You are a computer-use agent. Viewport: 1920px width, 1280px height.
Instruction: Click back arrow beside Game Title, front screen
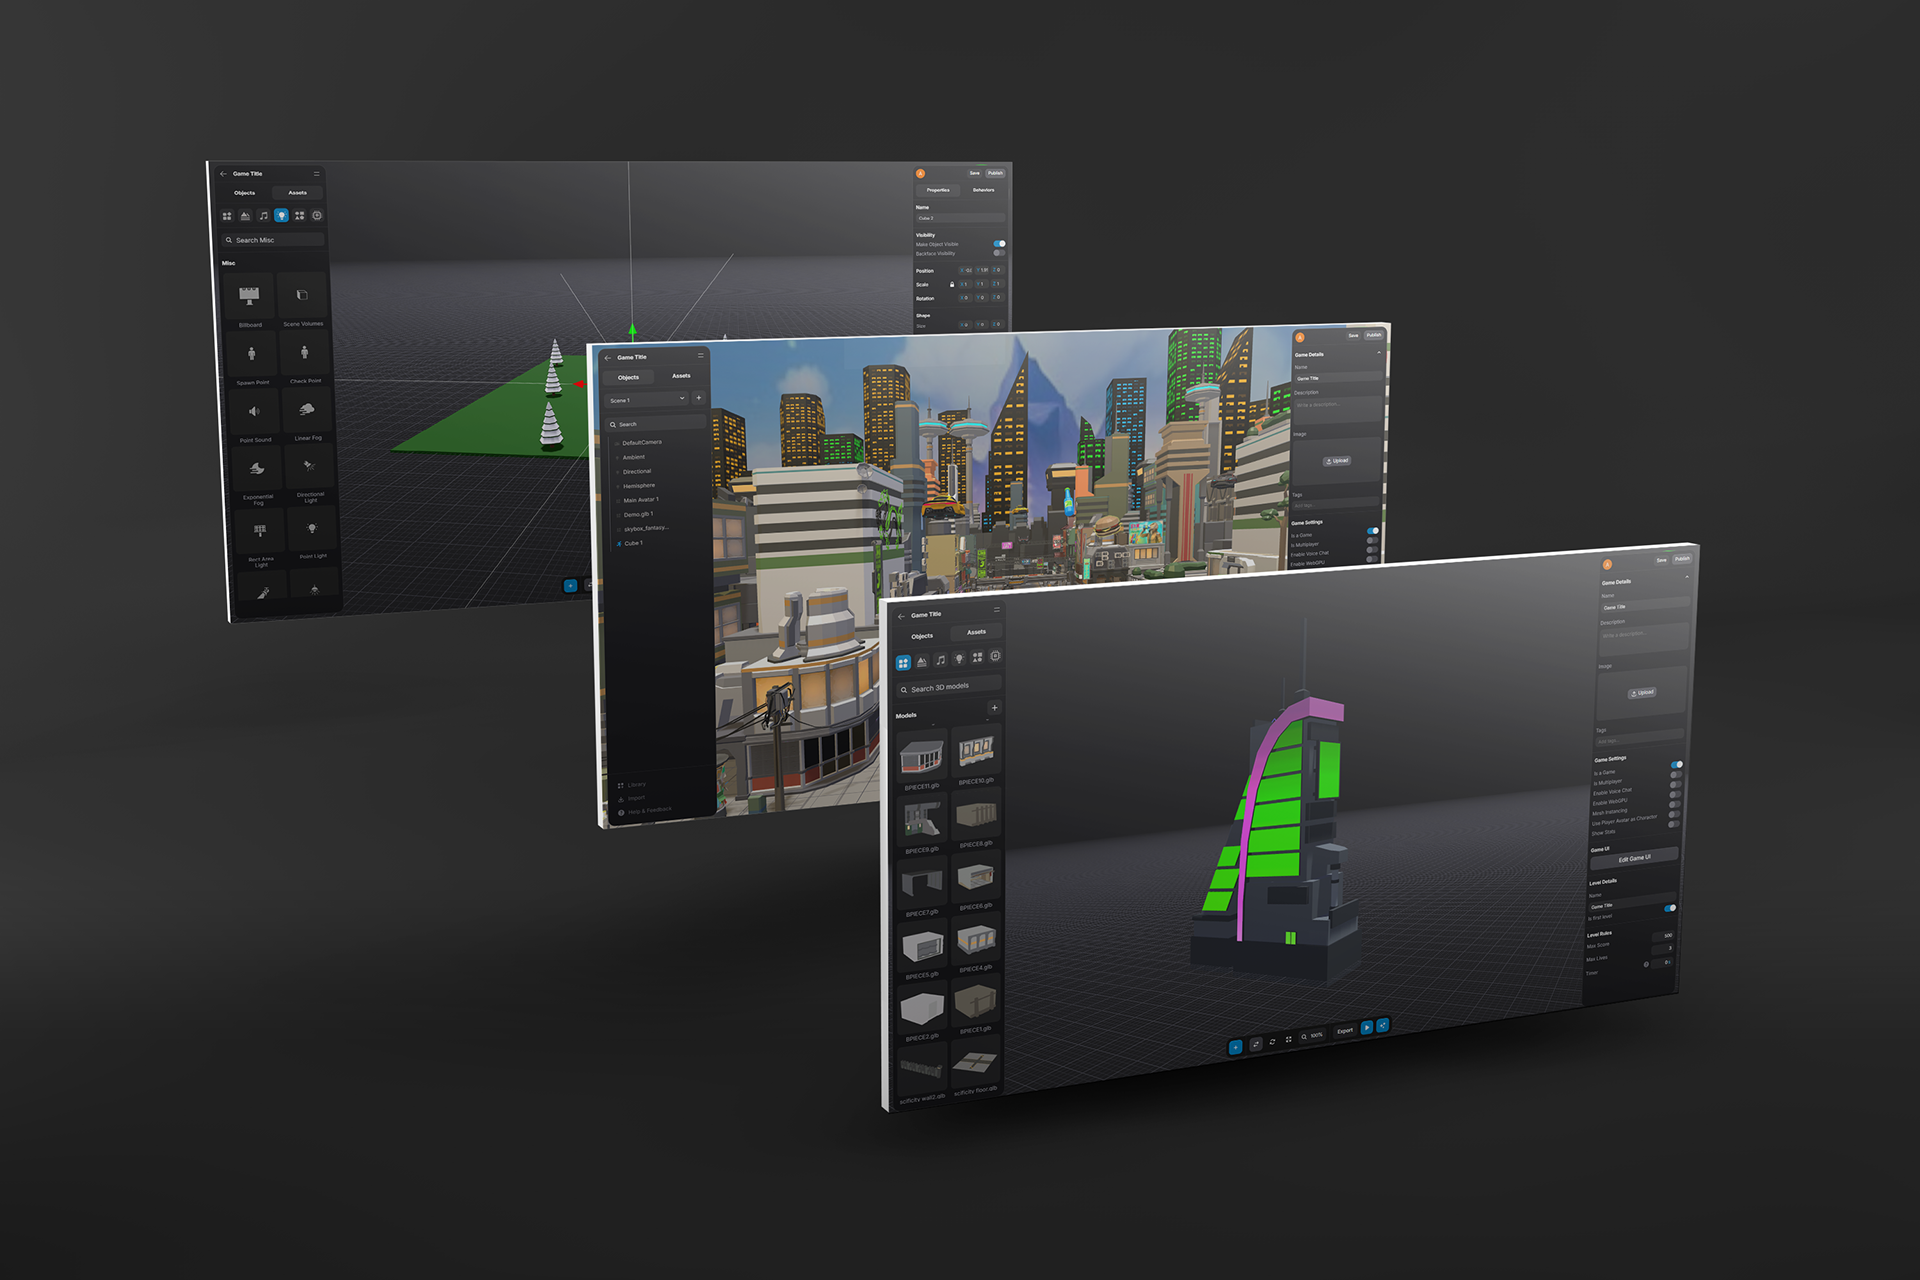point(902,616)
